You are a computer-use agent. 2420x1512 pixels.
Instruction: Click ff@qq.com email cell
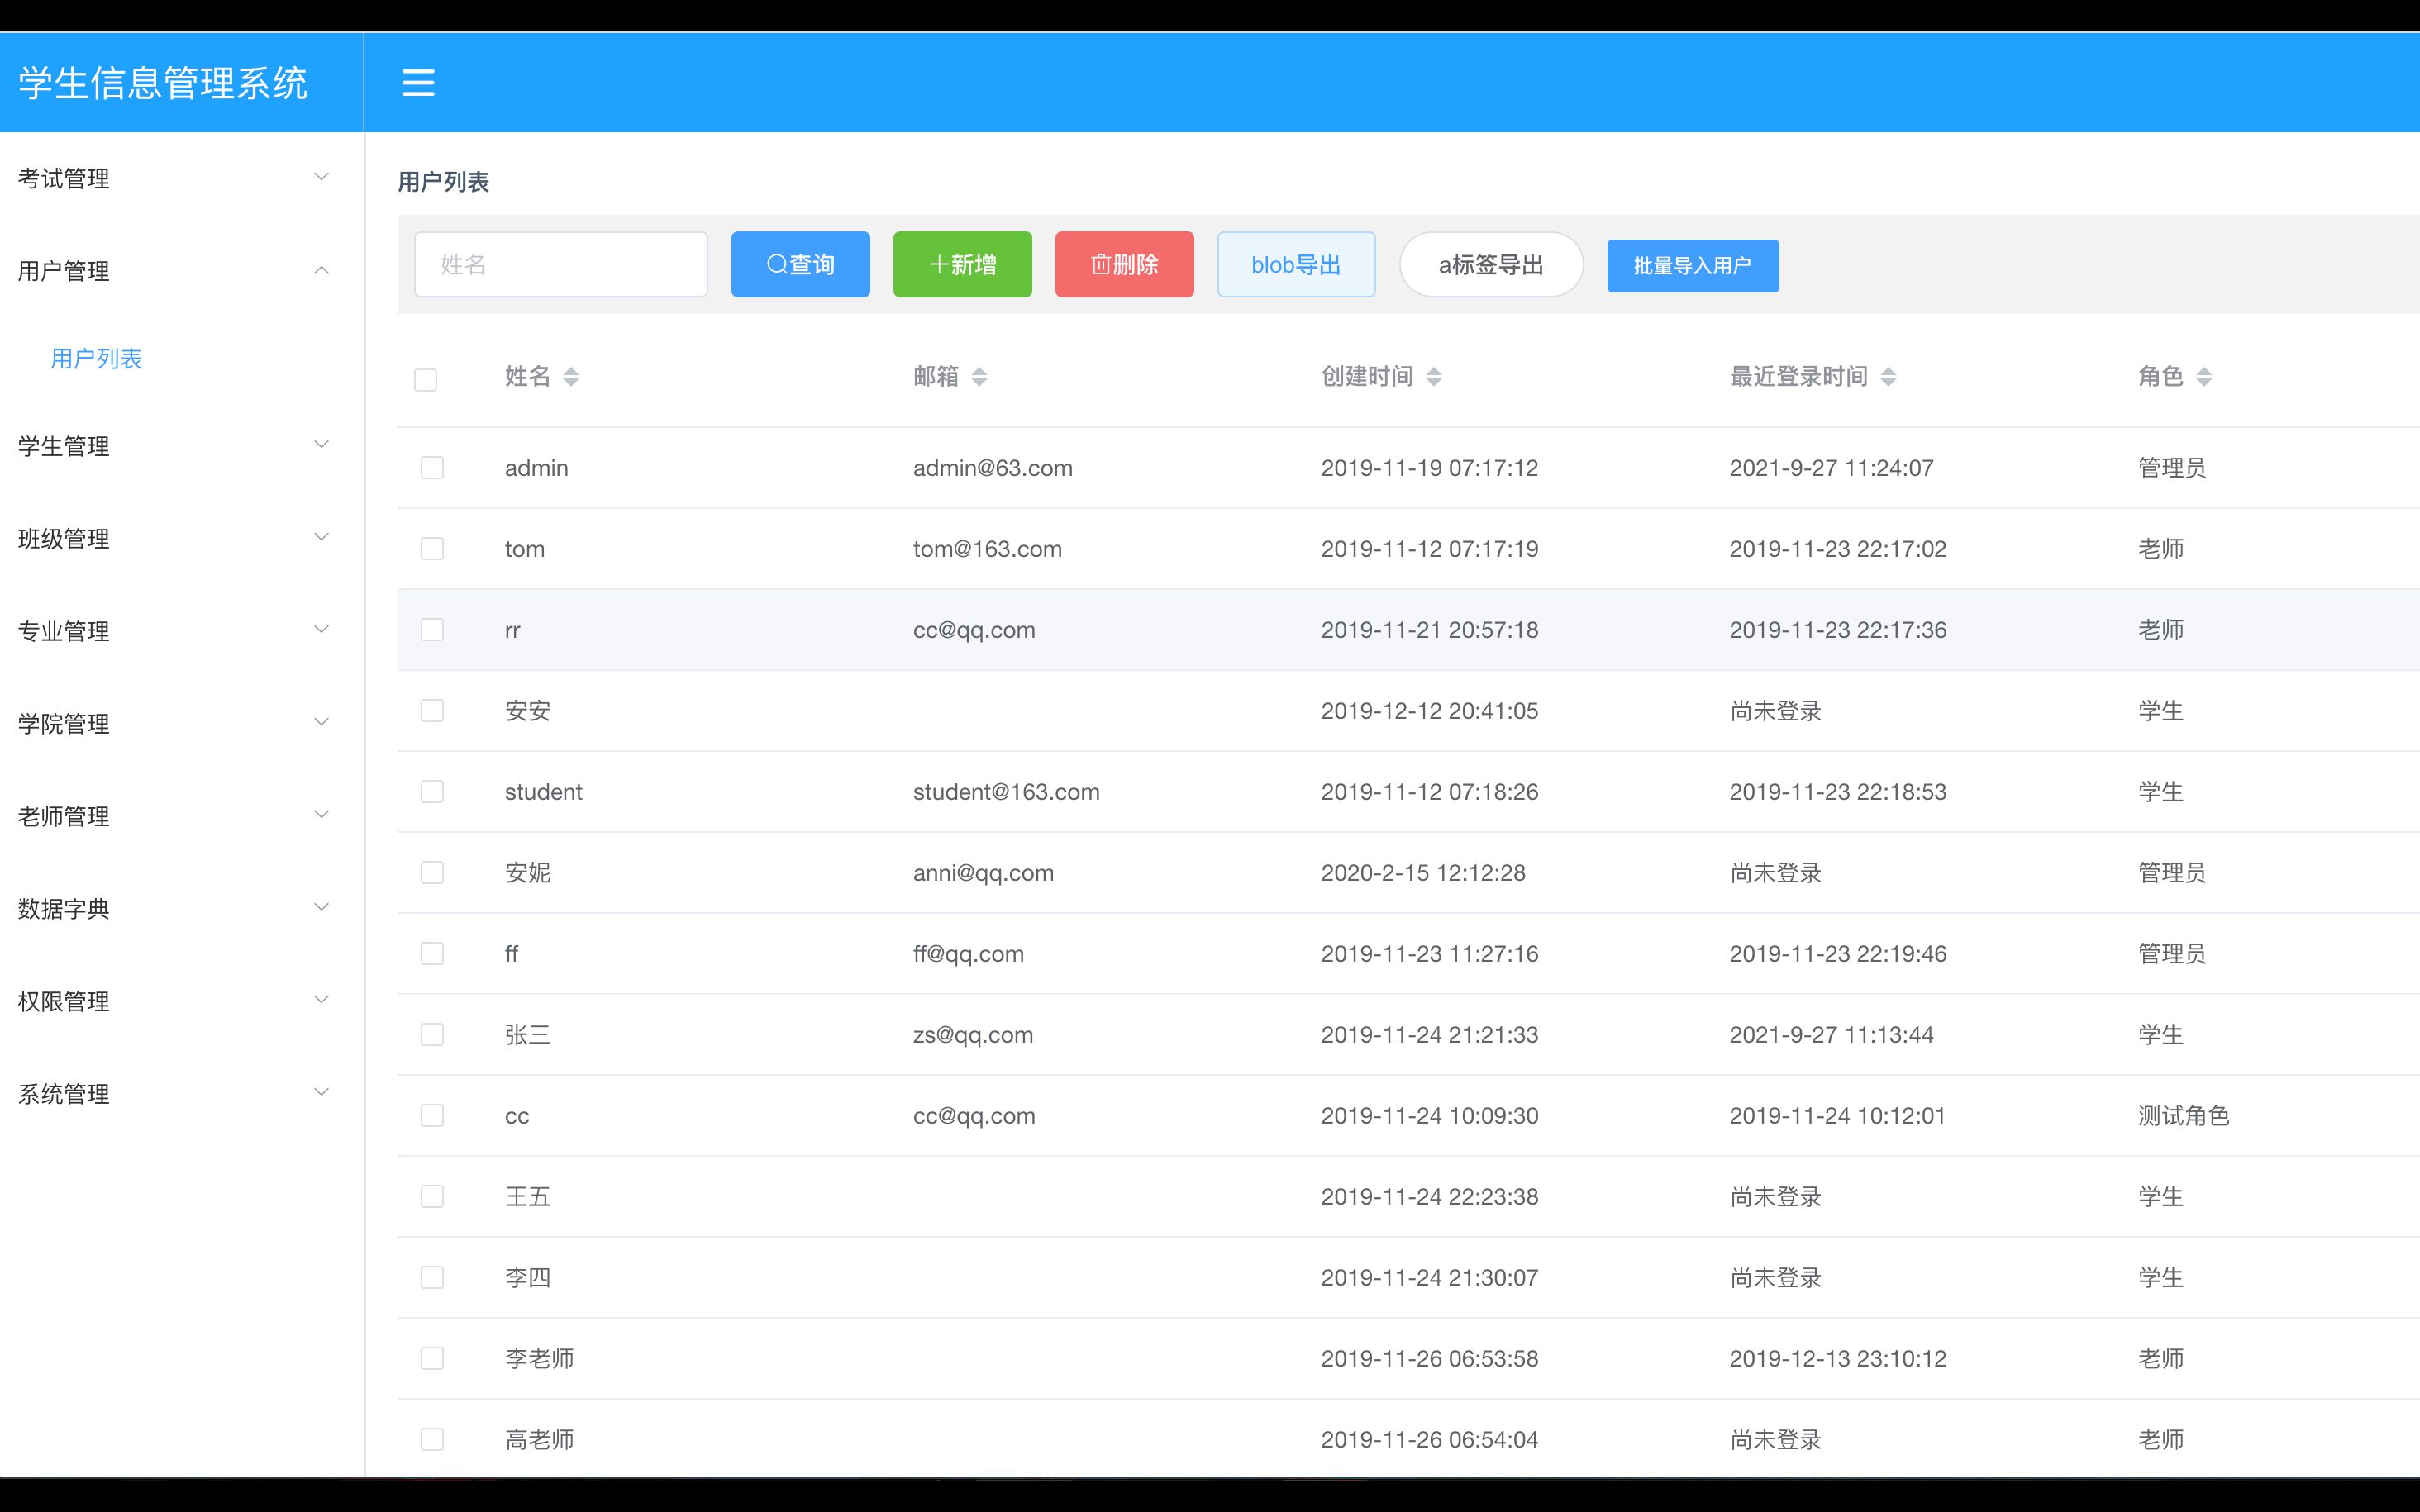968,954
